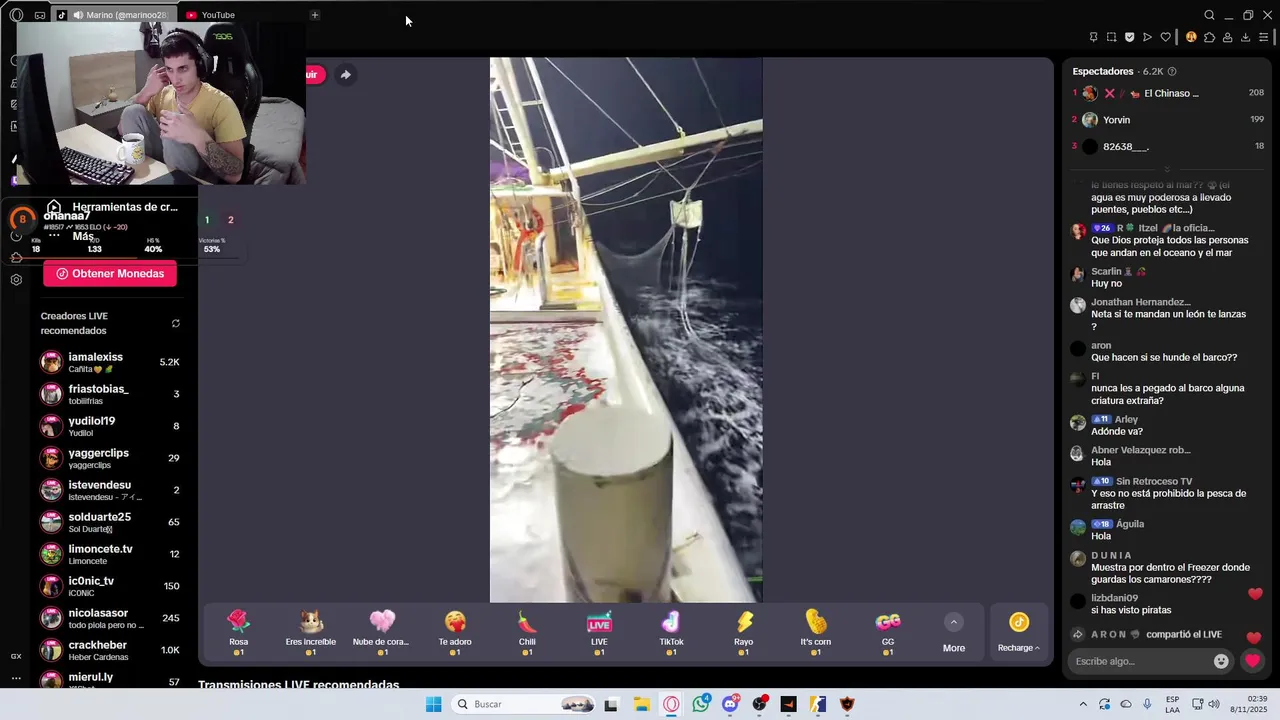Open a new browser tab with plus
Viewport: 1280px width, 720px height.
pos(314,15)
